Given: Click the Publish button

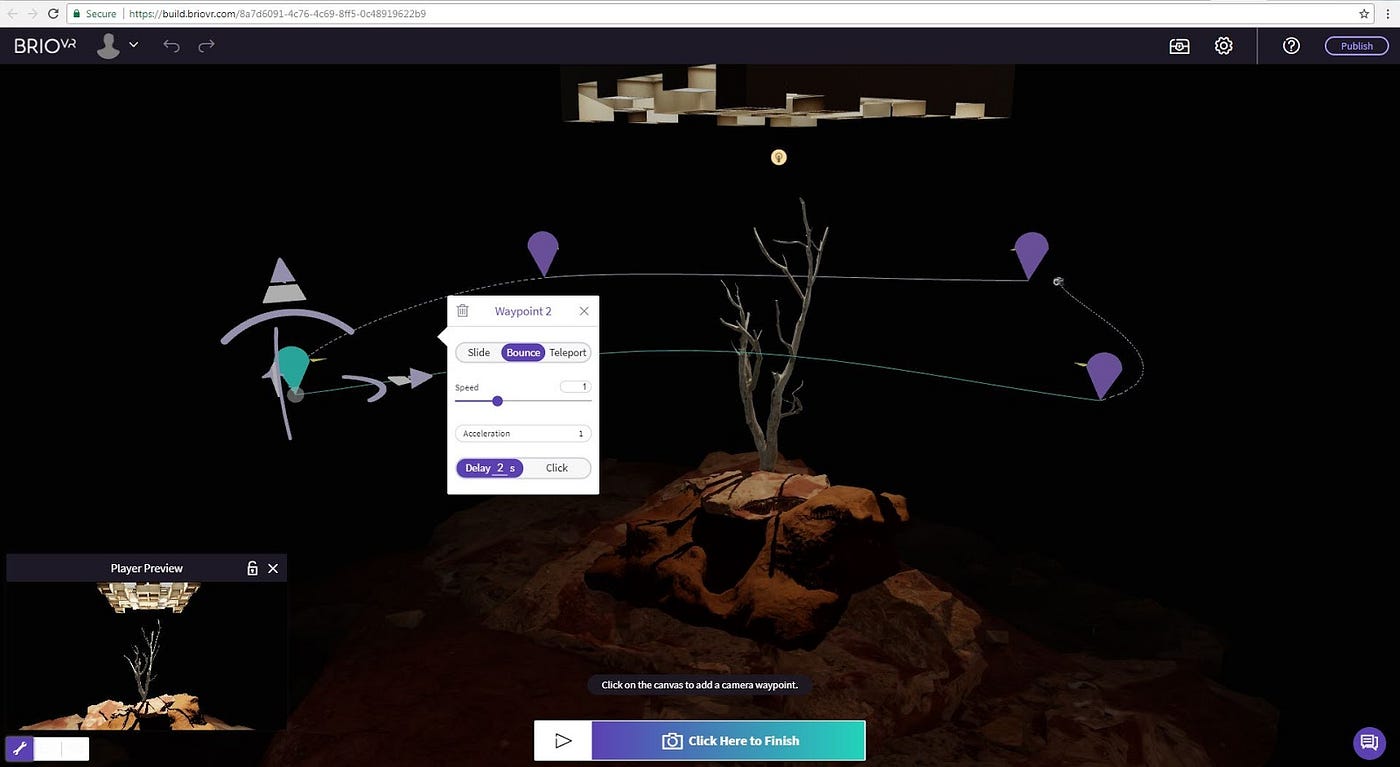Looking at the screenshot, I should [1357, 46].
